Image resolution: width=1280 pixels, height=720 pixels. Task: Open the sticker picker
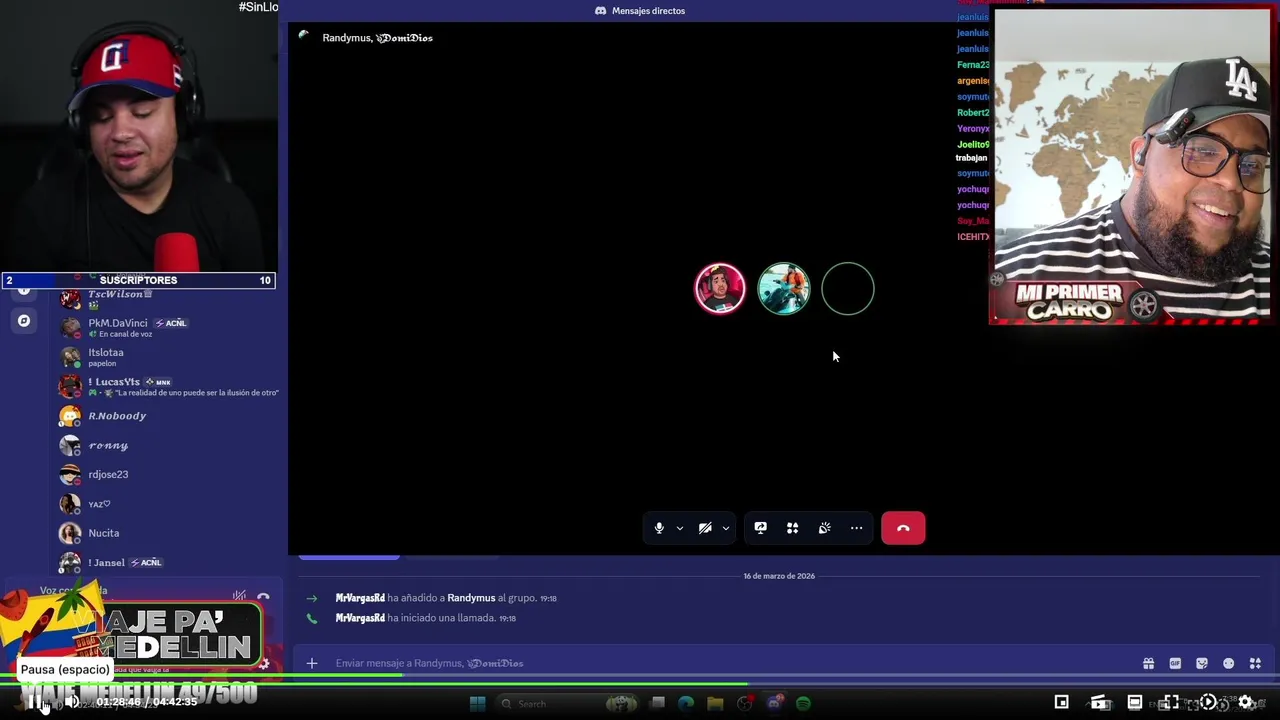(1202, 663)
